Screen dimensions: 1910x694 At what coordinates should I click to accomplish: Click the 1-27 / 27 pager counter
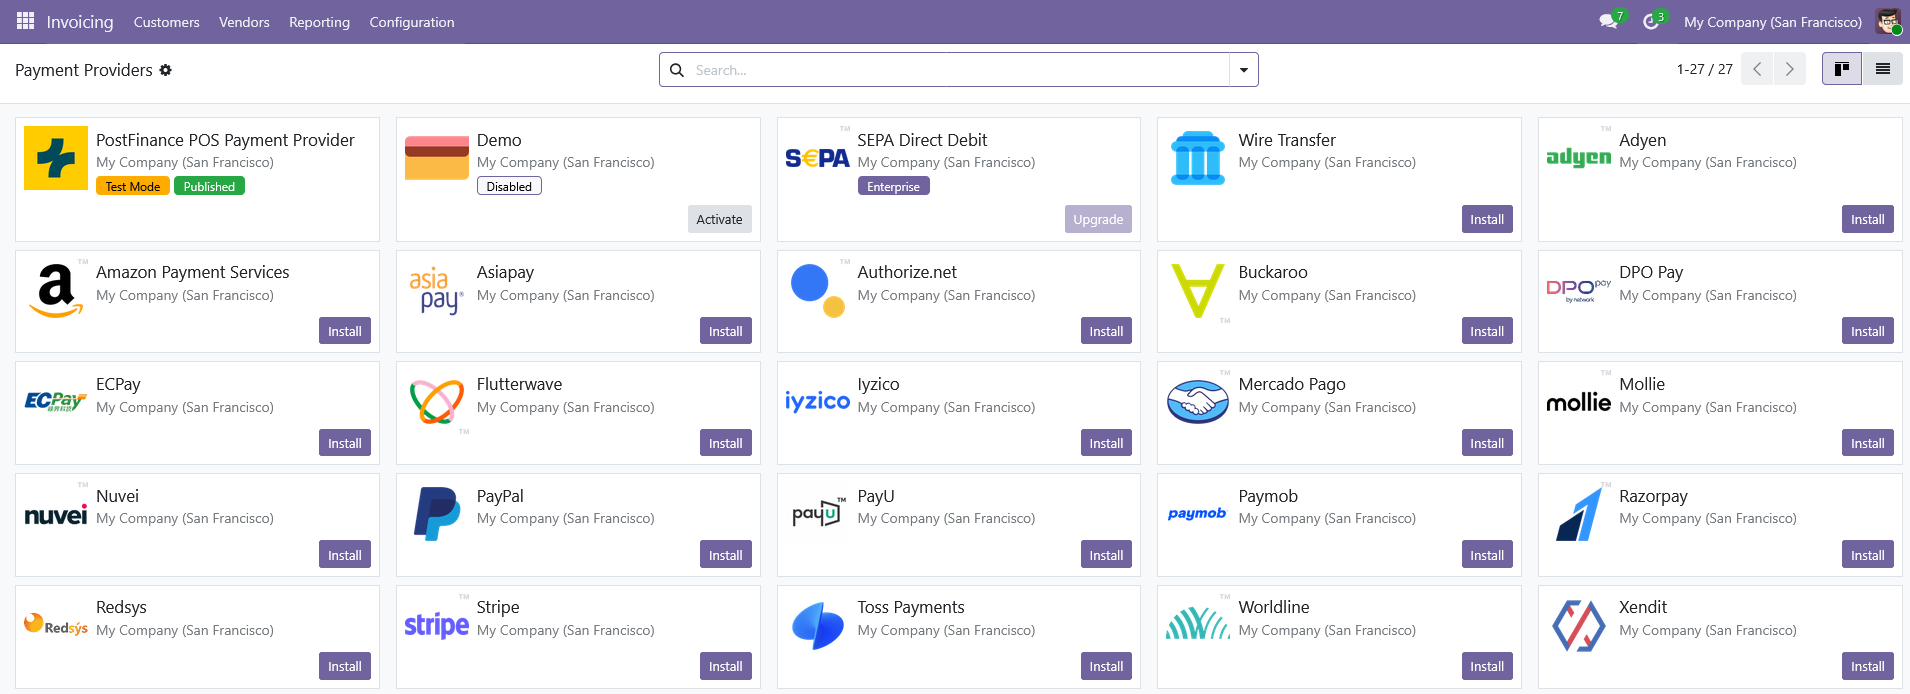[x=1704, y=69]
